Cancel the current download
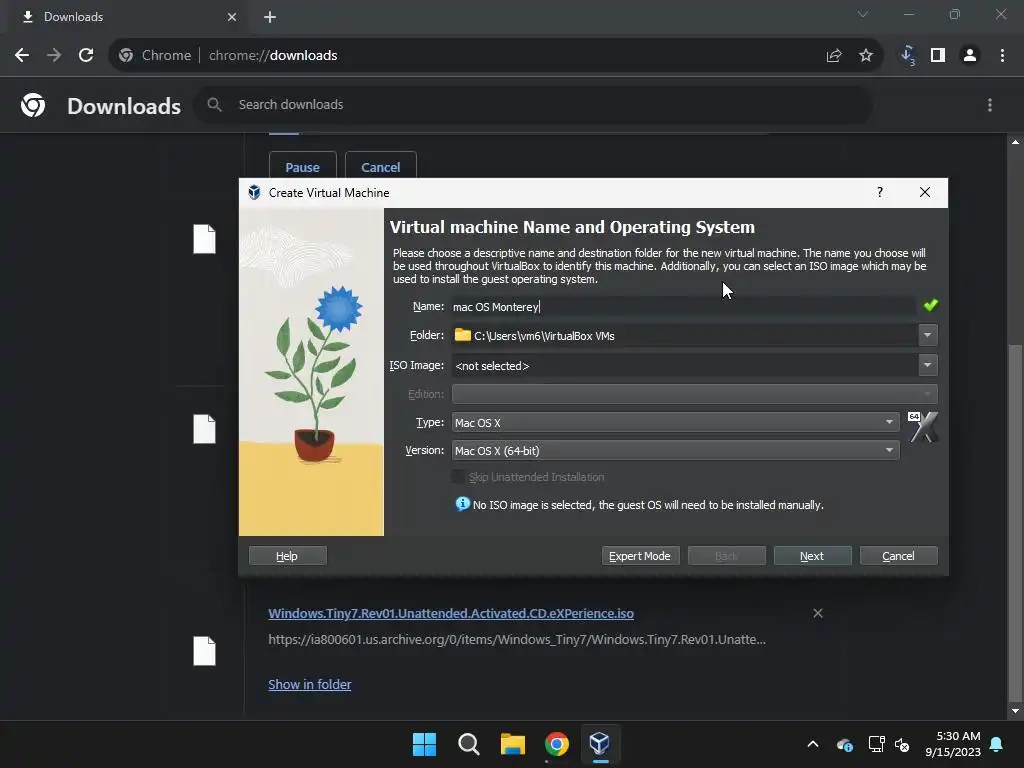 [381, 167]
